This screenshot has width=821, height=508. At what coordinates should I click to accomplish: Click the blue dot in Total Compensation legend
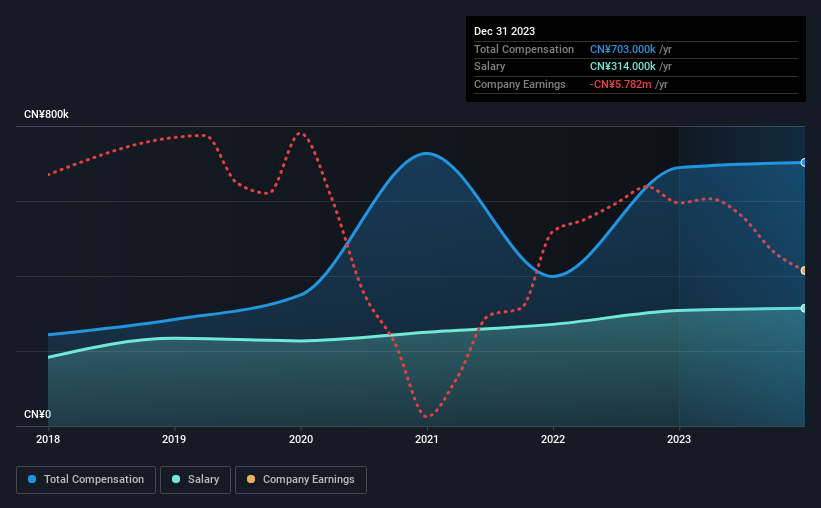point(32,479)
